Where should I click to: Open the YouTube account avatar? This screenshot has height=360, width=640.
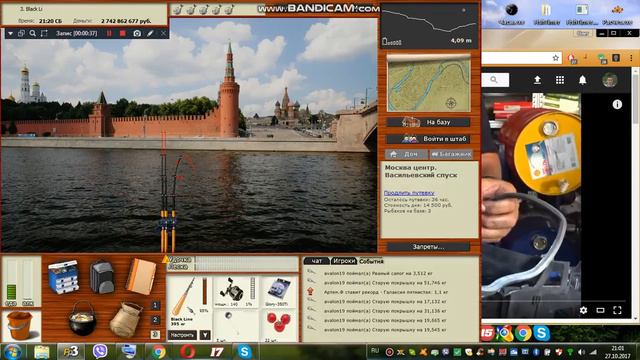coord(610,80)
